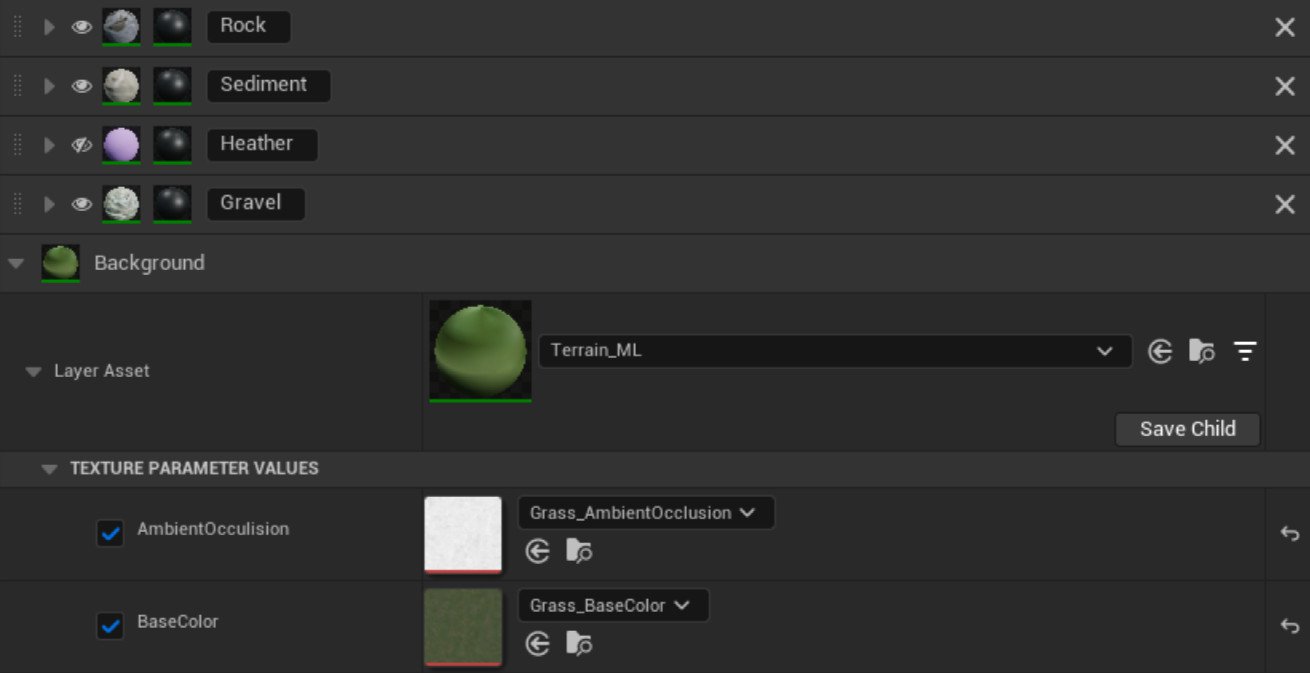
Task: Show the hidden Heather layer
Action: (x=81, y=145)
